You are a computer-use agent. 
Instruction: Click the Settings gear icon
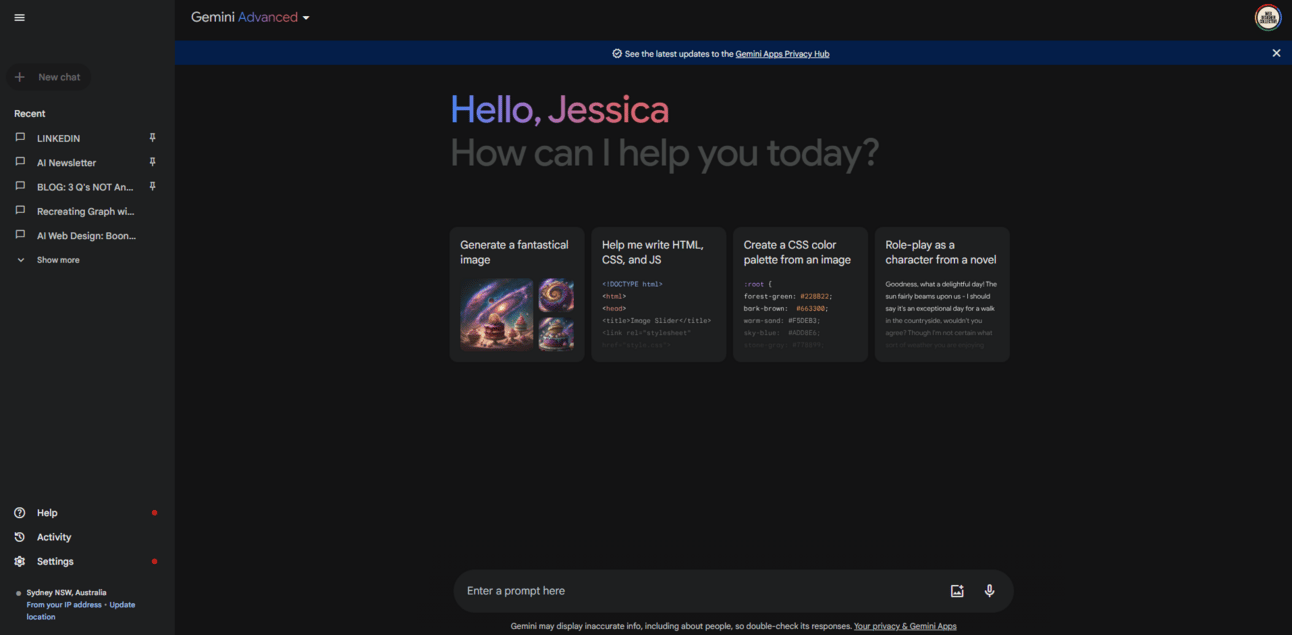19,562
